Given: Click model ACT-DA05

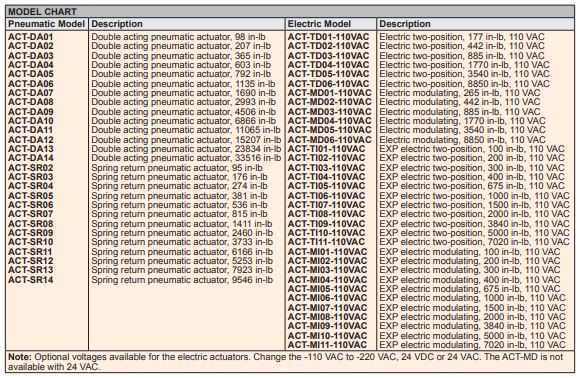Looking at the screenshot, I should [31, 74].
